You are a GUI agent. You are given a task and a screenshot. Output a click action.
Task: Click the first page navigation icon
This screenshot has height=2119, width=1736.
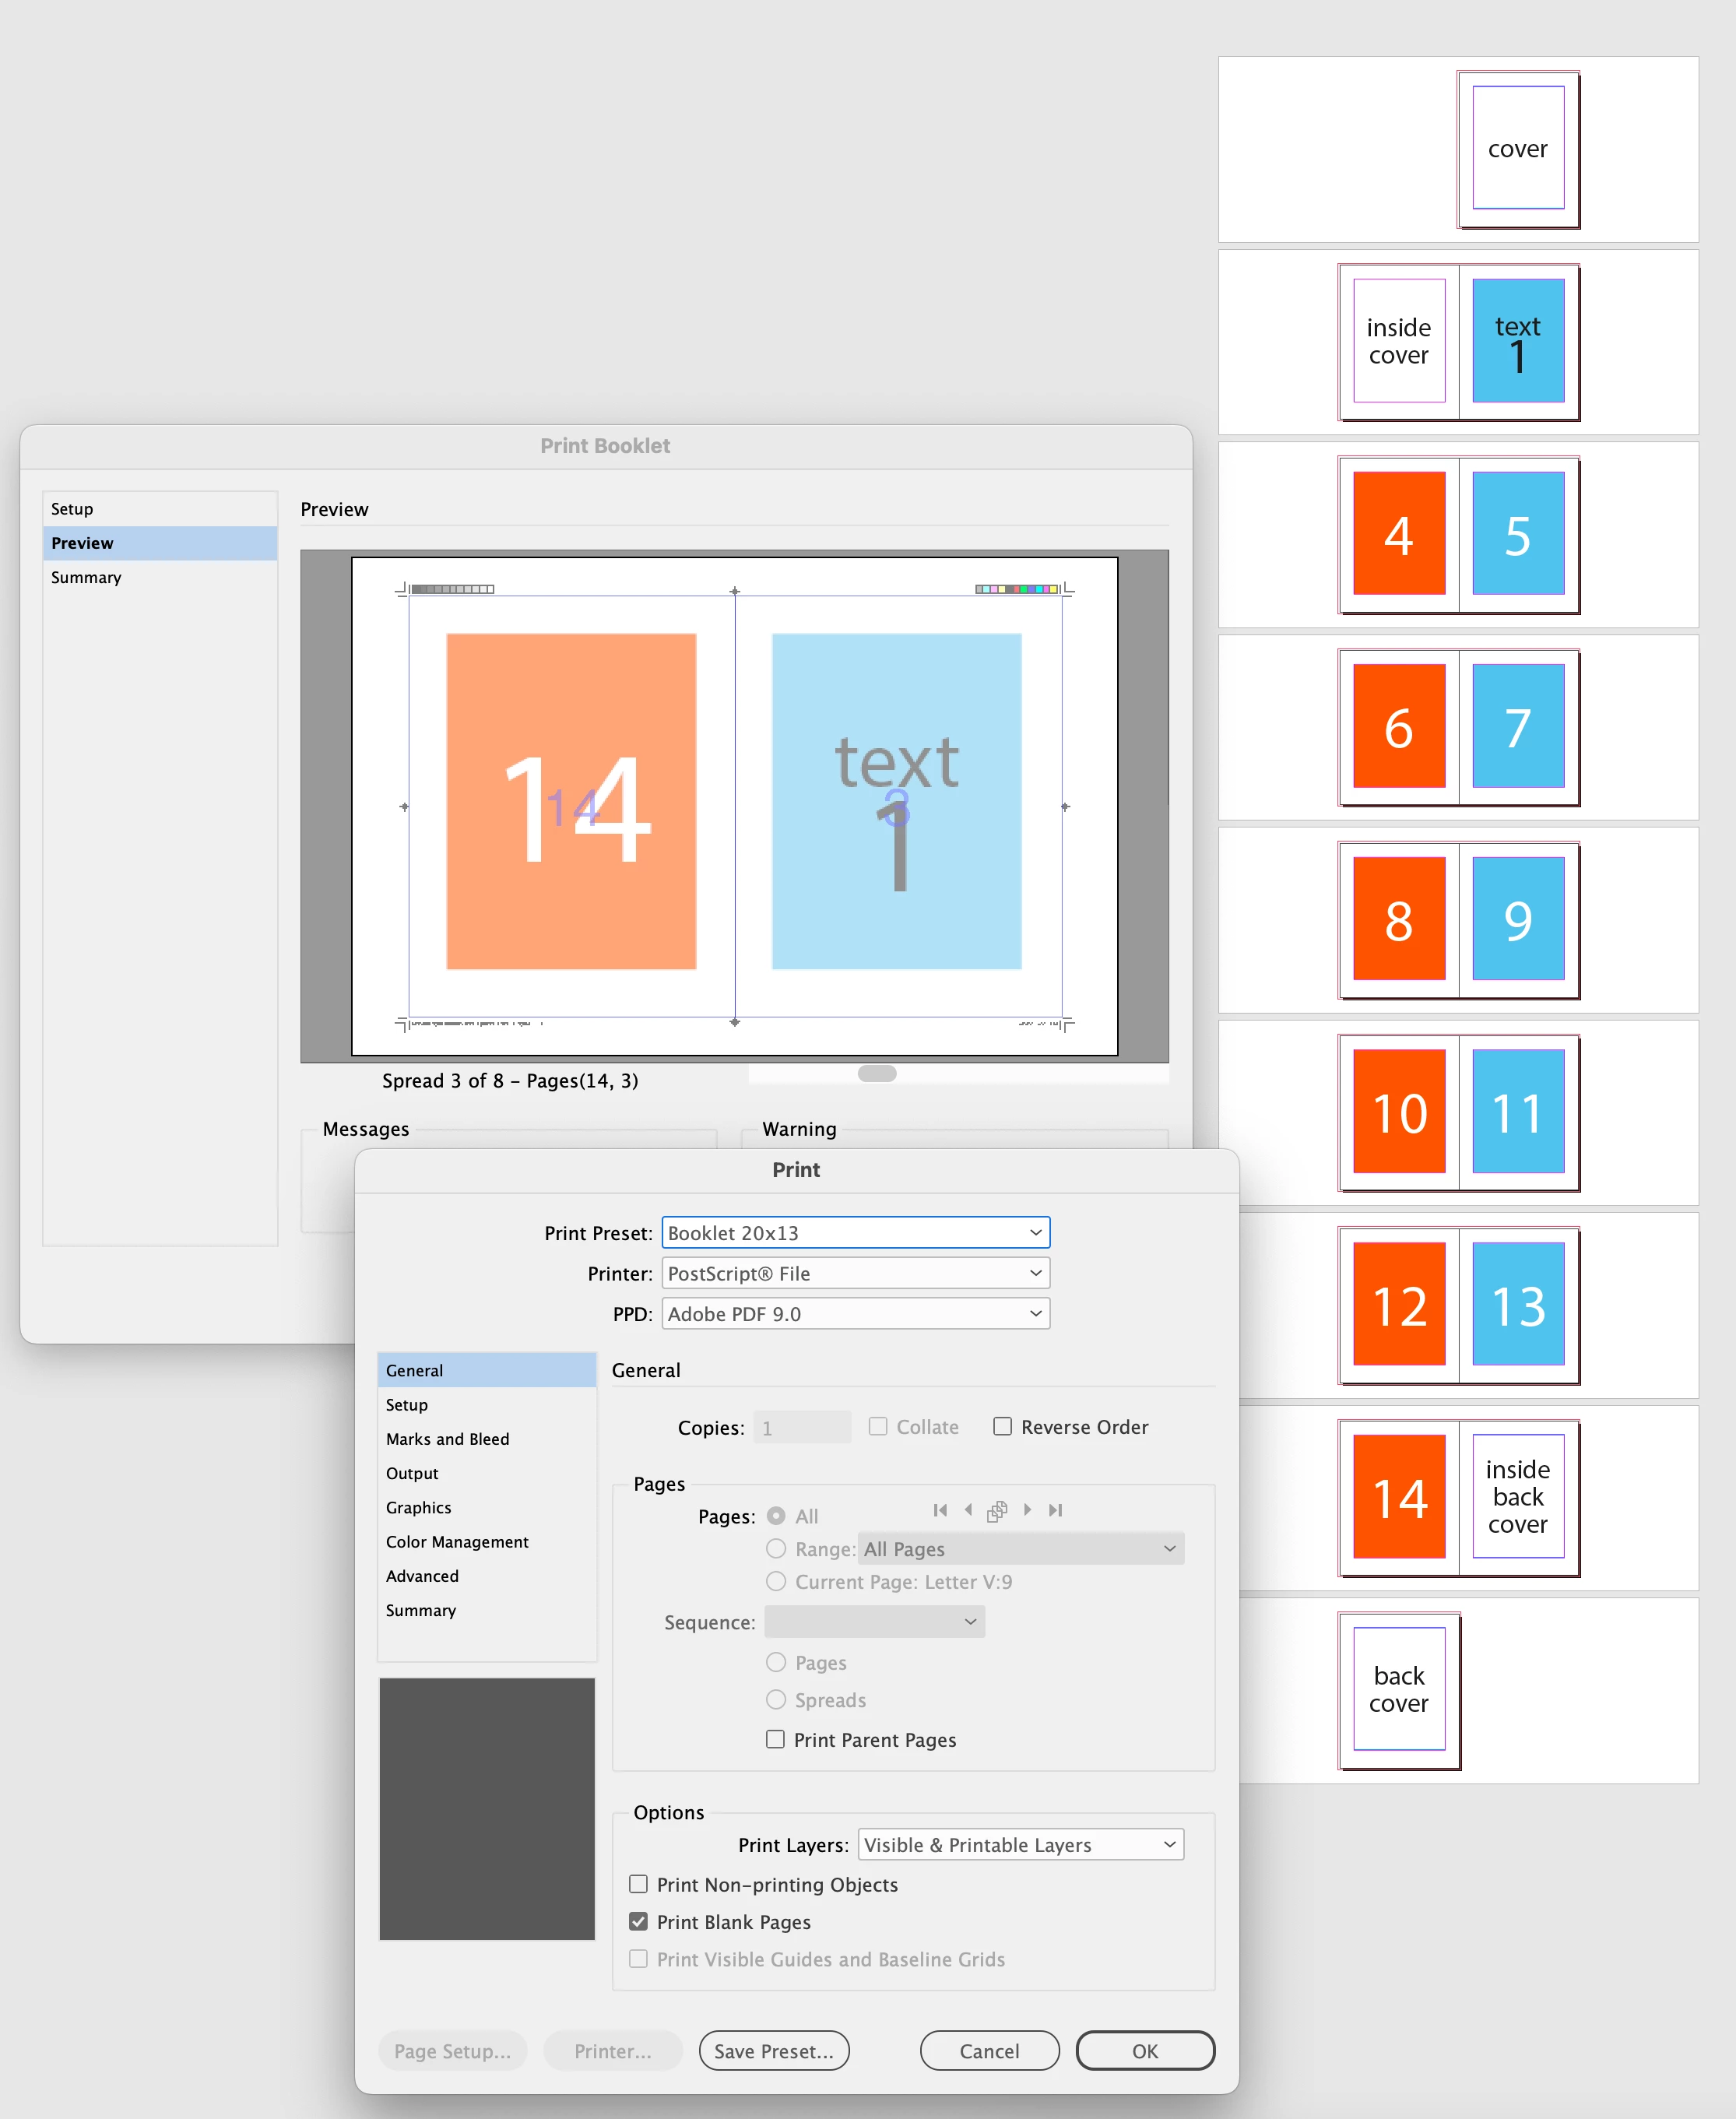click(x=940, y=1510)
